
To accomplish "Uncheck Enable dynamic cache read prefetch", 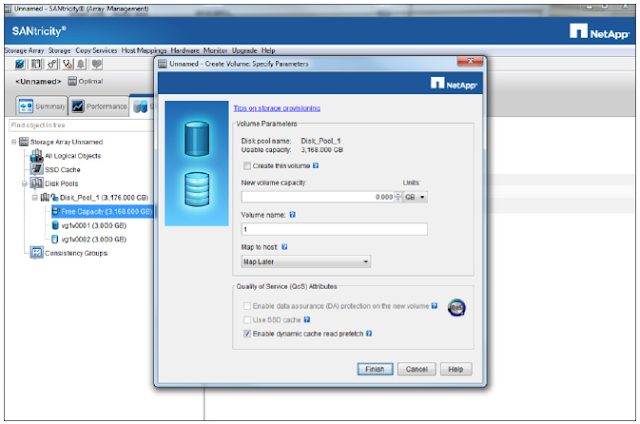I will [247, 333].
